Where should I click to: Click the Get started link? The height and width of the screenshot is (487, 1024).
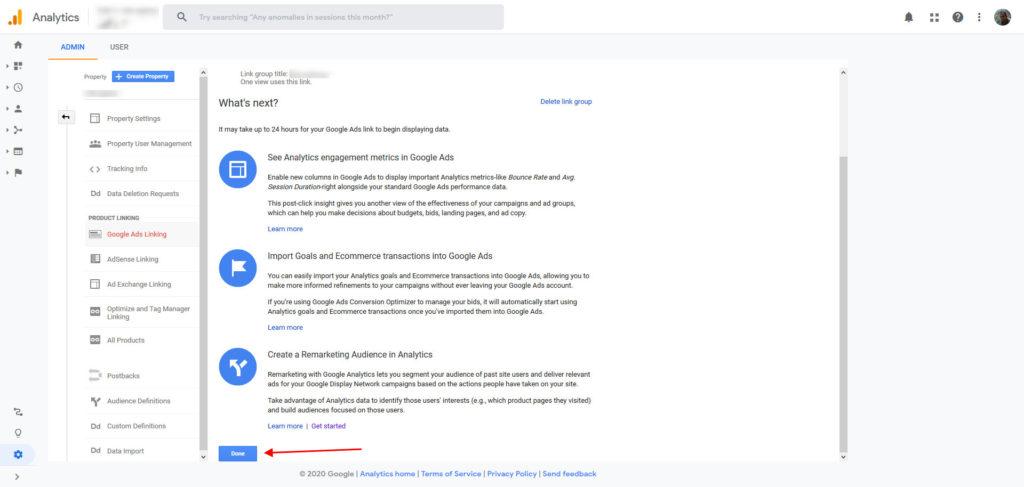[328, 426]
